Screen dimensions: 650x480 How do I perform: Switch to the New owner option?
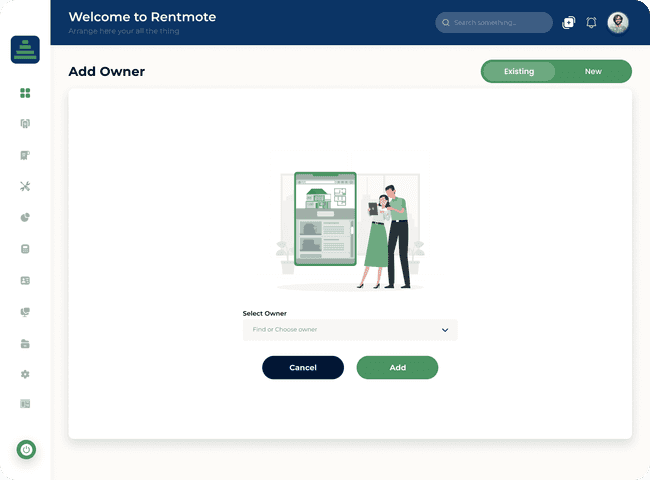click(x=593, y=71)
